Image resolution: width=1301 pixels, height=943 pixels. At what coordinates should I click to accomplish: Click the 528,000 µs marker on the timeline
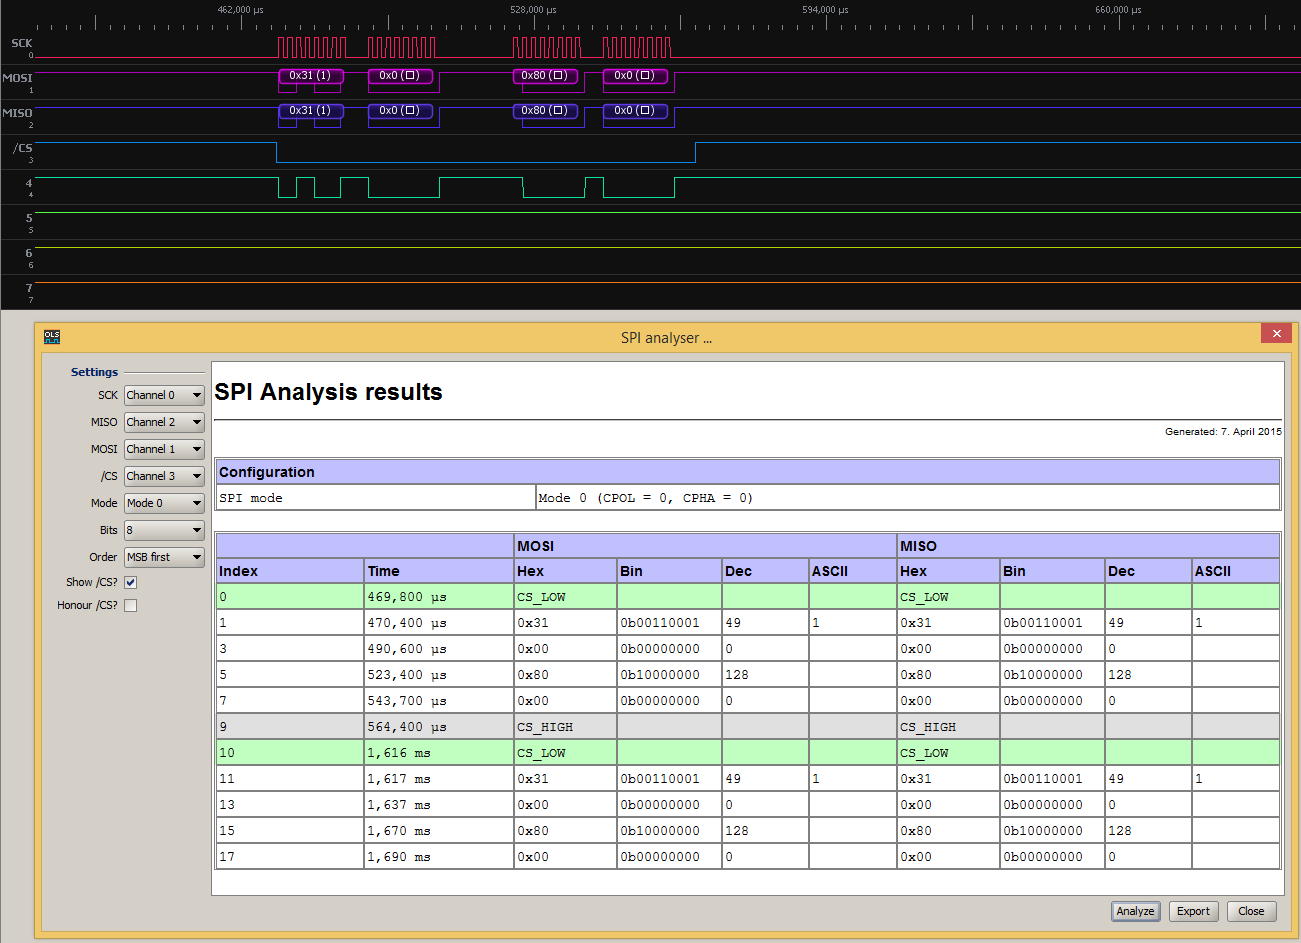click(x=533, y=10)
